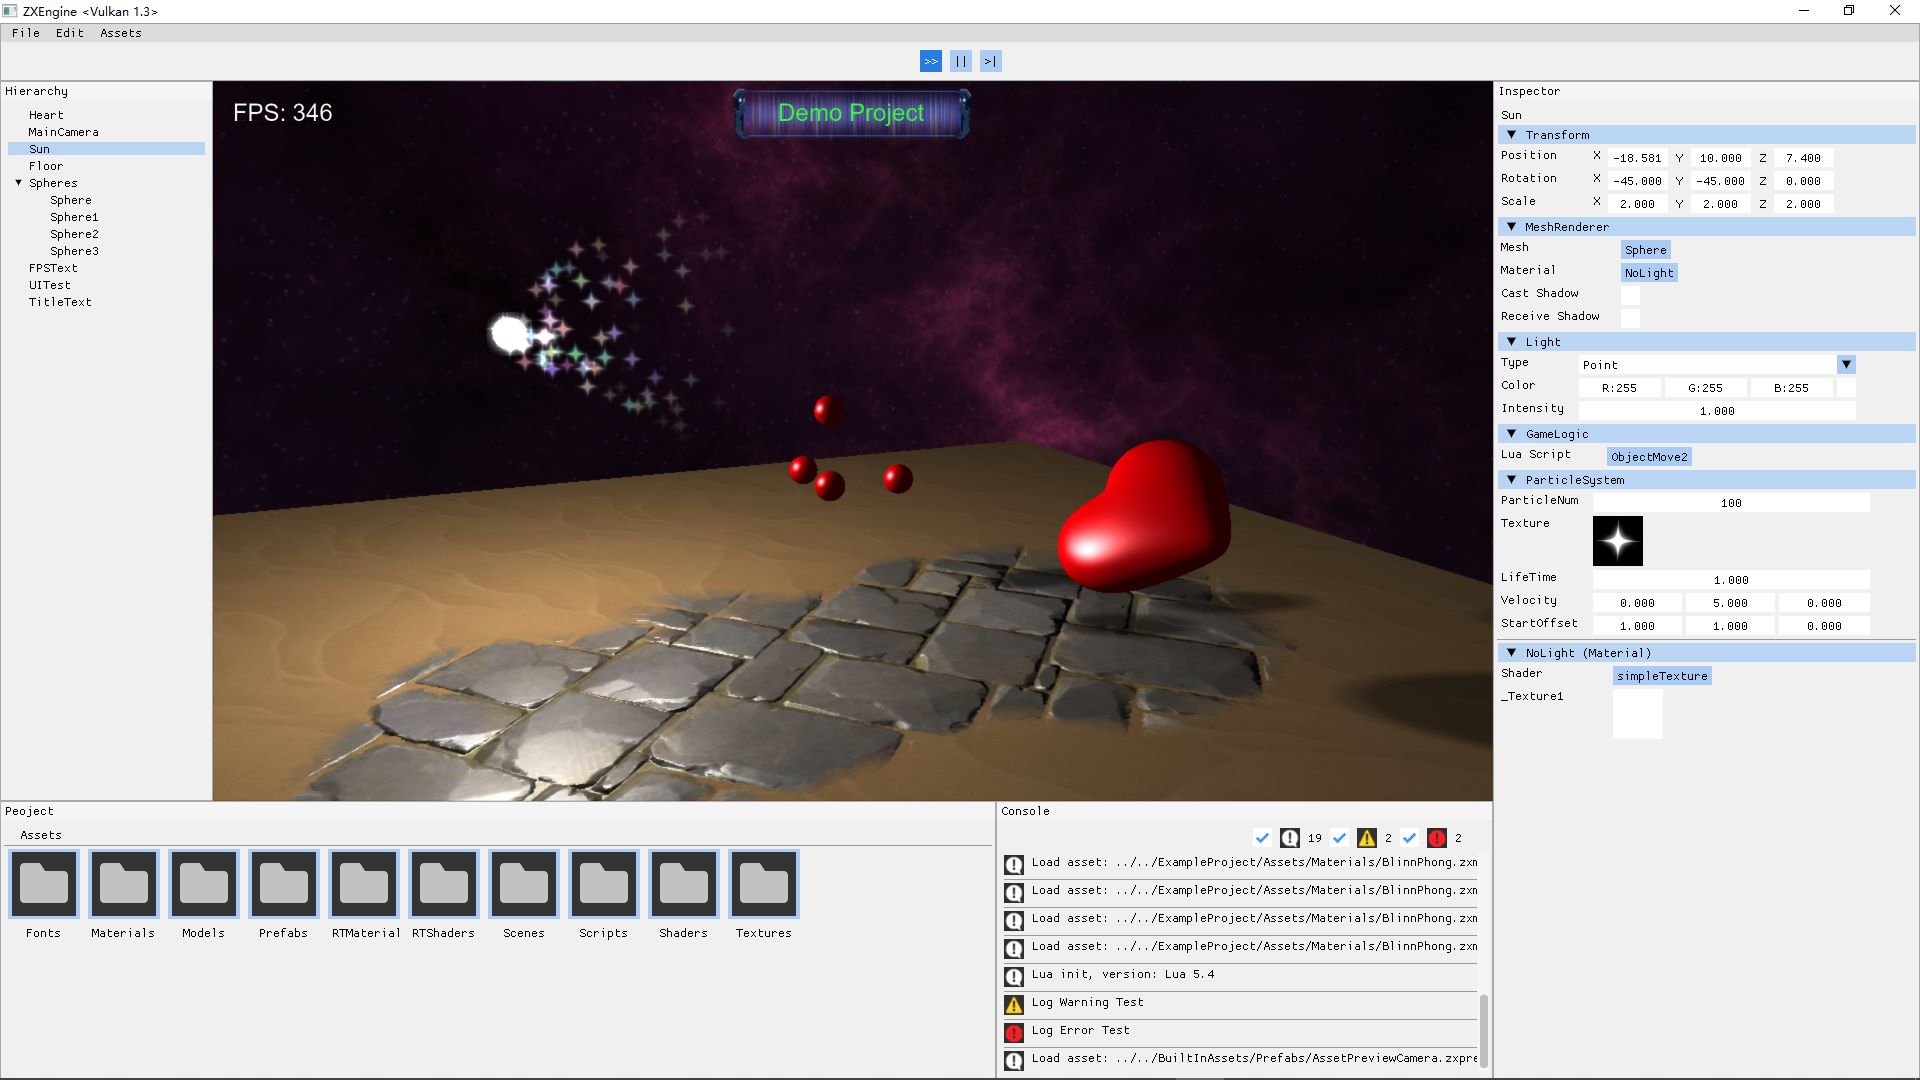Click the light color swatch
Viewport: 1920px width, 1080px height.
click(x=1846, y=388)
